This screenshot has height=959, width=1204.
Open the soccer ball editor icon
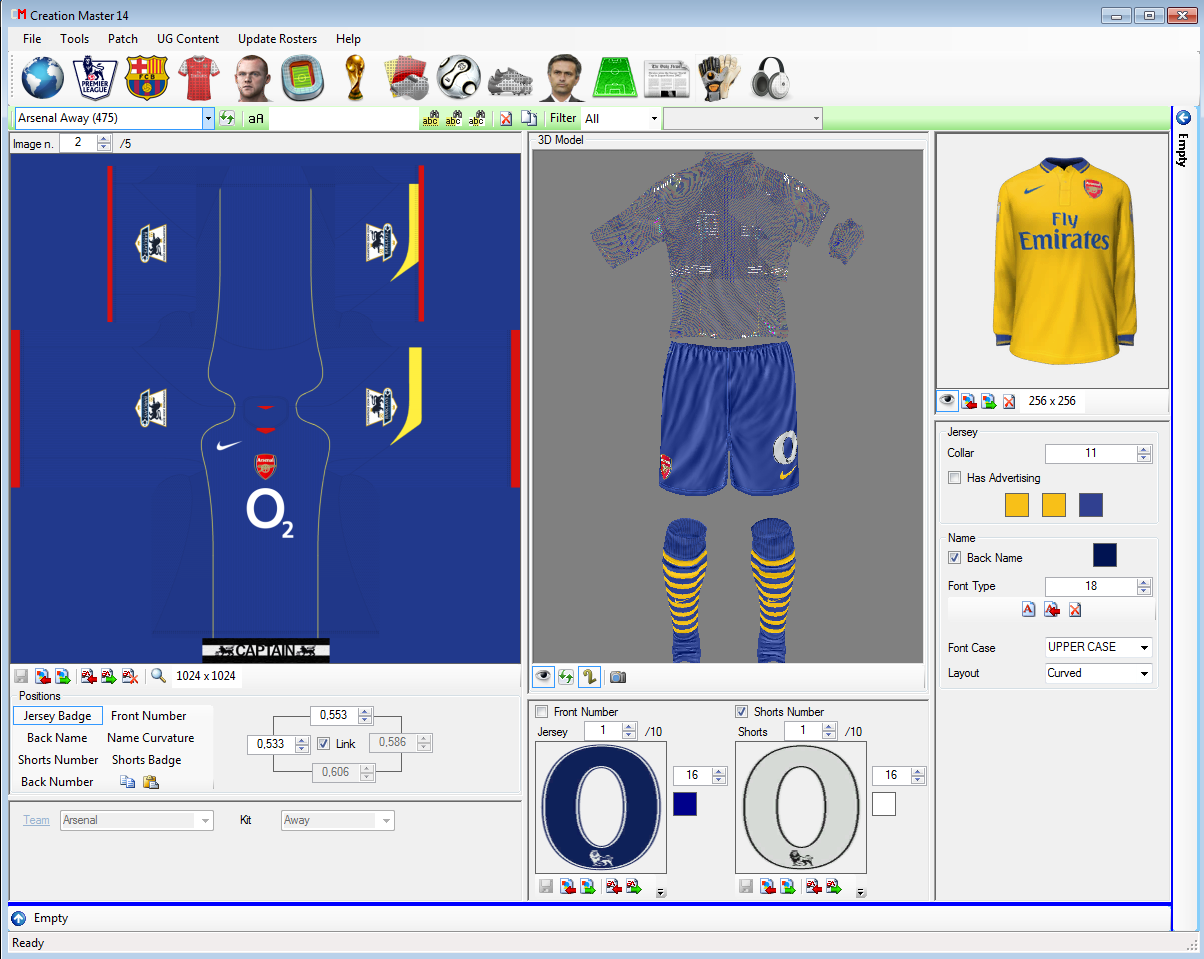tap(460, 77)
